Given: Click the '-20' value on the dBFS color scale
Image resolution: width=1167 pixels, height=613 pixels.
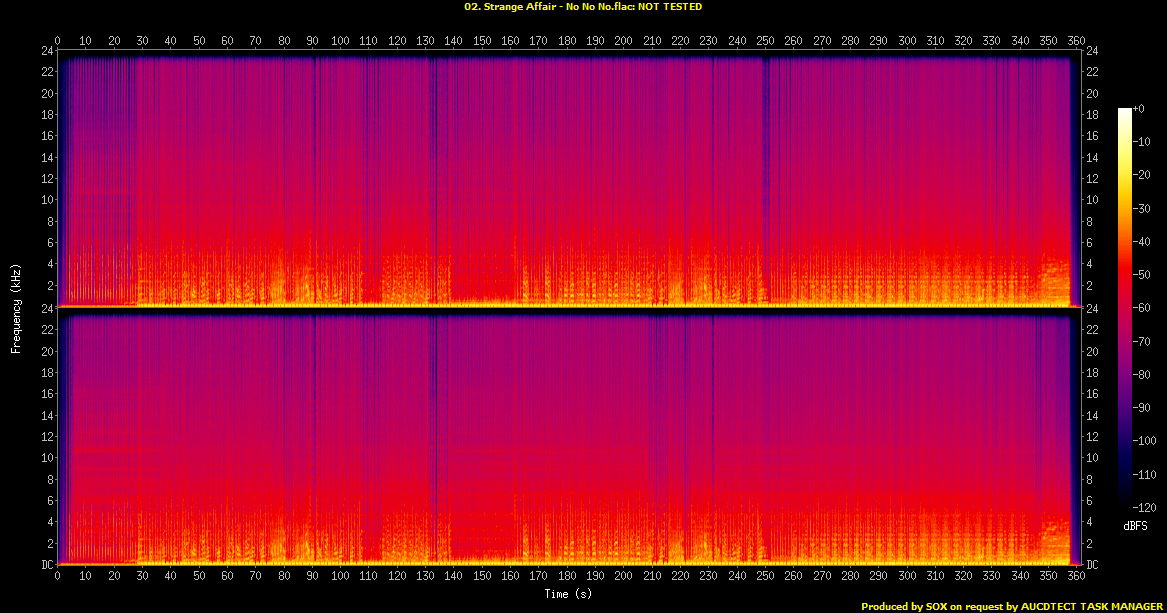Looking at the screenshot, I should (x=1142, y=175).
